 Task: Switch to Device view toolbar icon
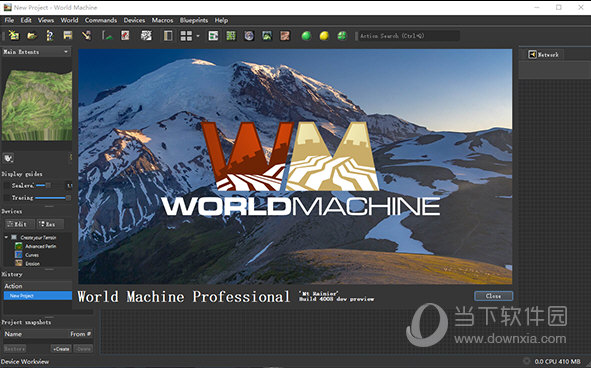(213, 36)
